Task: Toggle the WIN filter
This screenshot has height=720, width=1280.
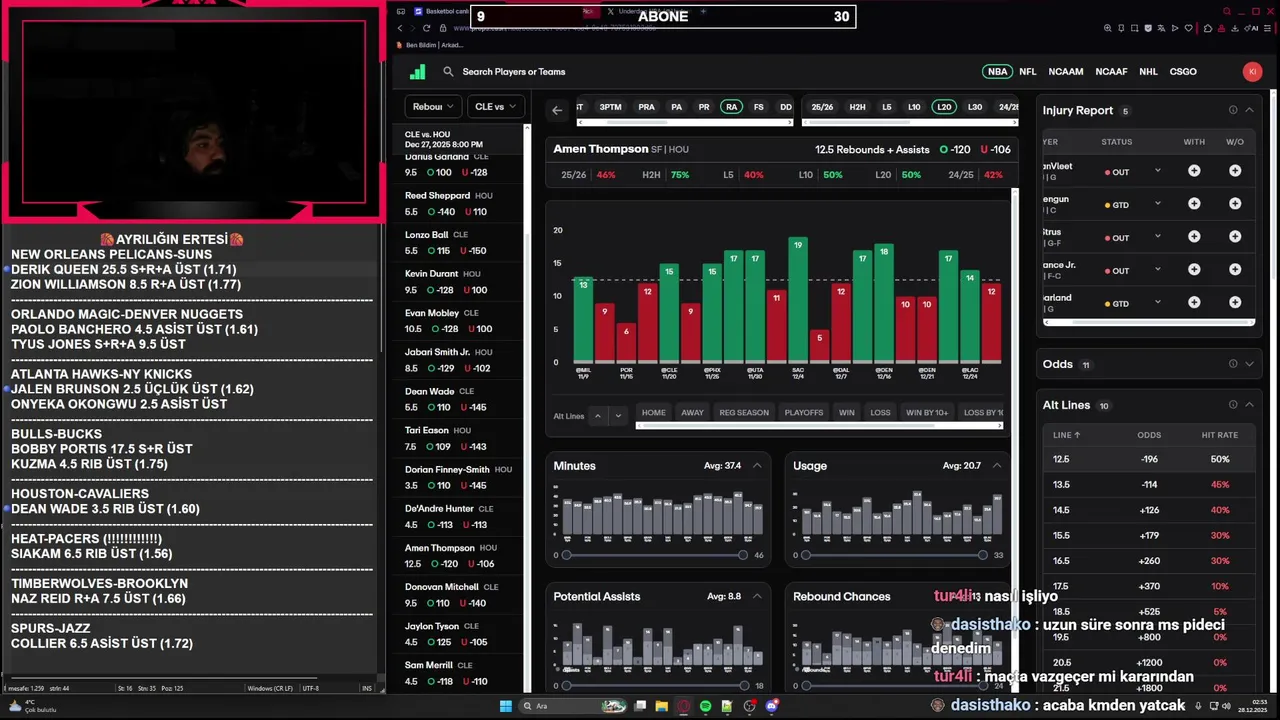Action: (847, 412)
